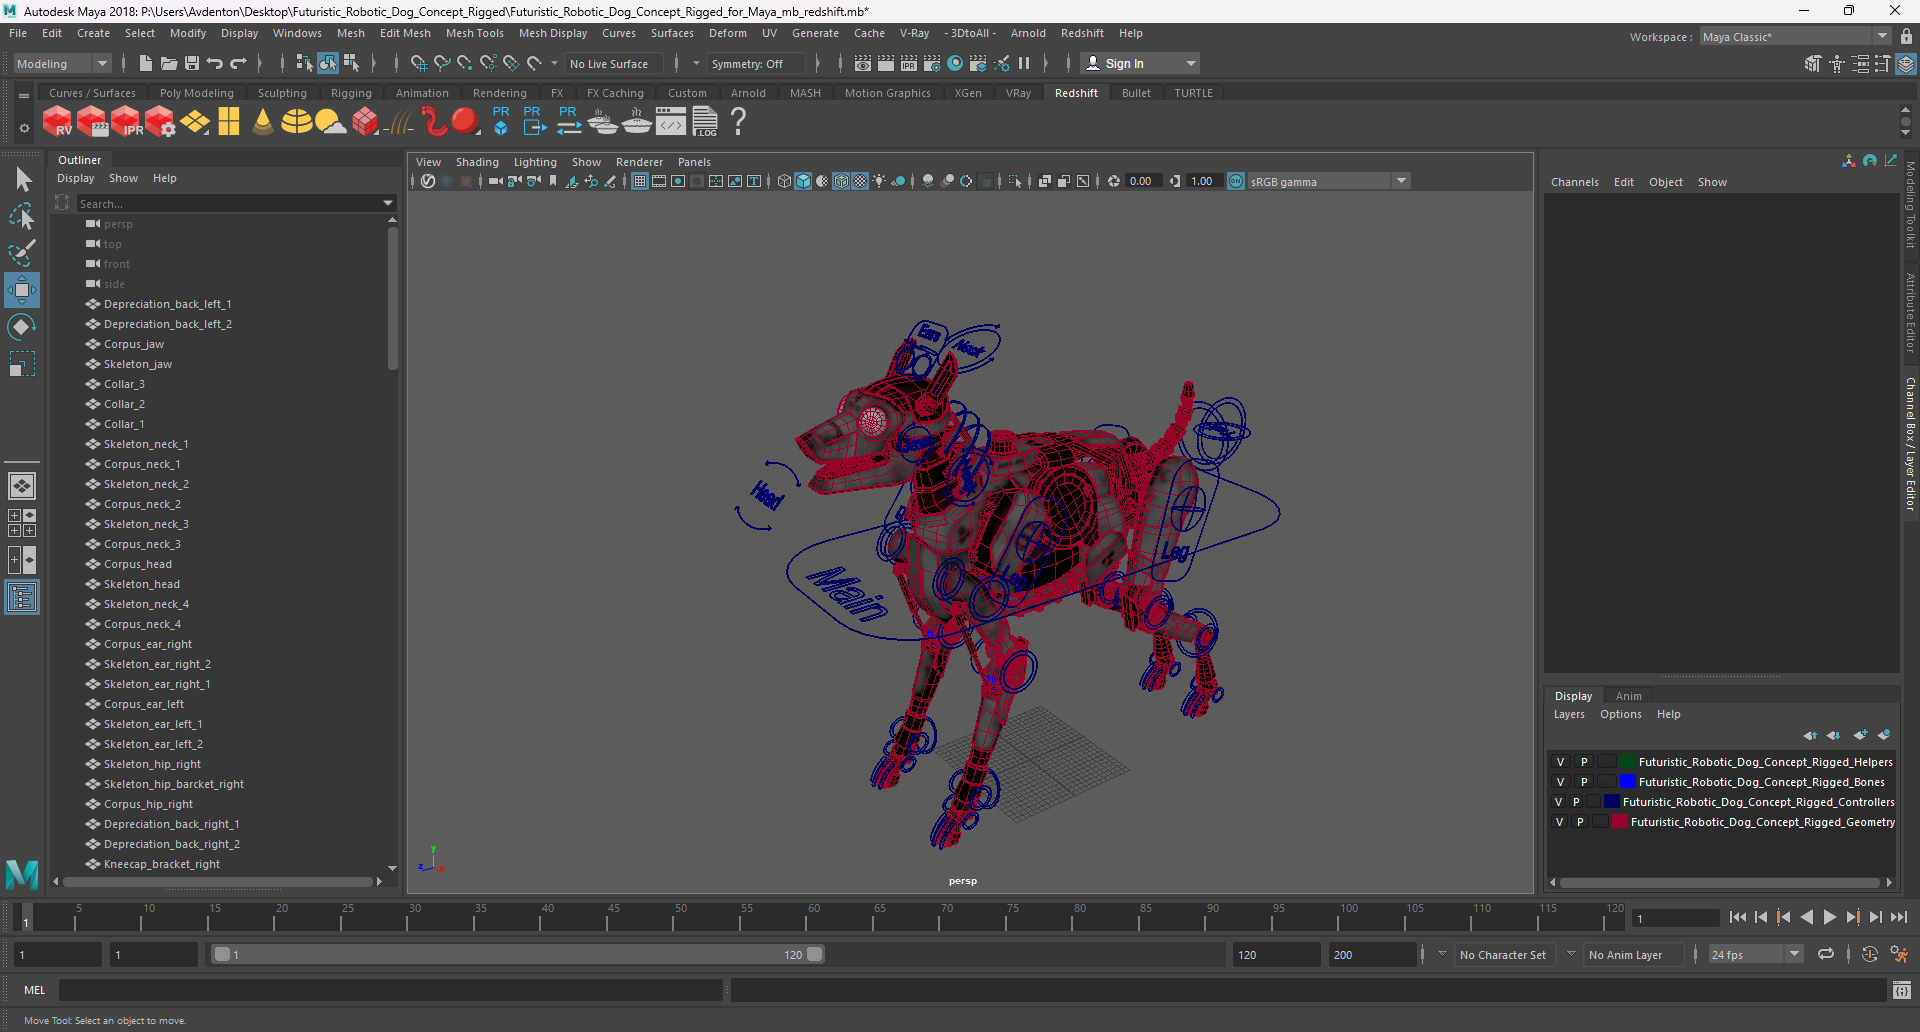Switch to the Poly Modeling shelf tab

[196, 93]
